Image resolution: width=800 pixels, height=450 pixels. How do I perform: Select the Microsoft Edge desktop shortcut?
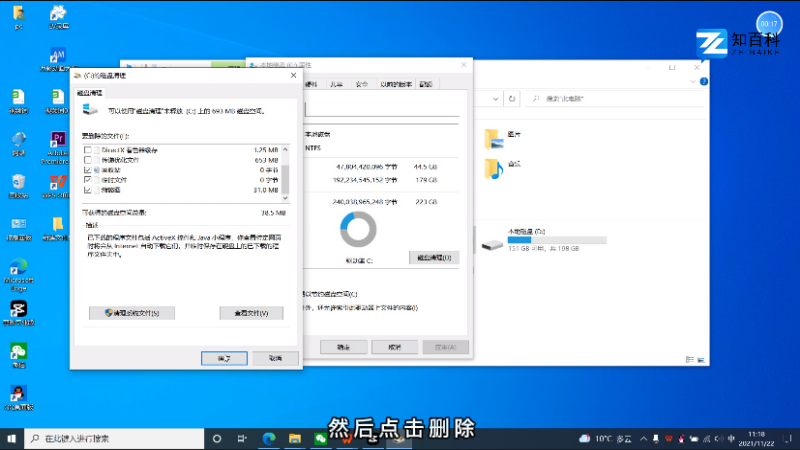[x=18, y=268]
